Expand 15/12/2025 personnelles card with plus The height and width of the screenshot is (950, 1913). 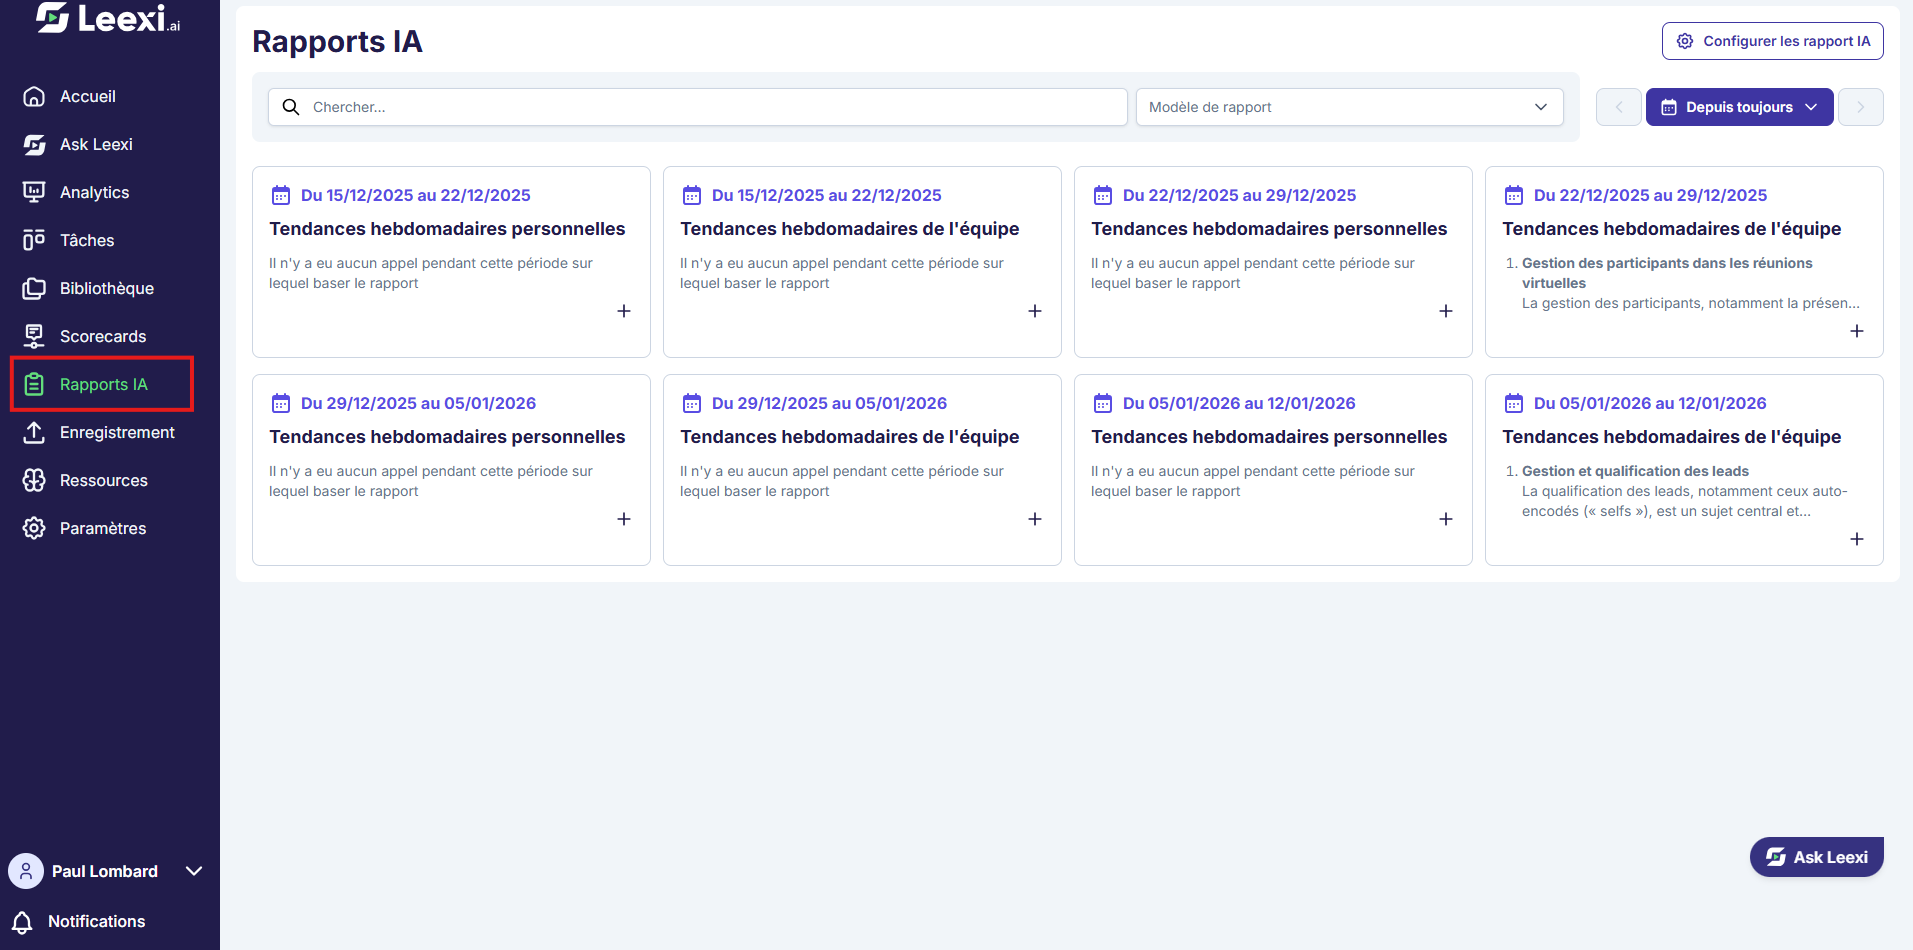click(x=624, y=311)
